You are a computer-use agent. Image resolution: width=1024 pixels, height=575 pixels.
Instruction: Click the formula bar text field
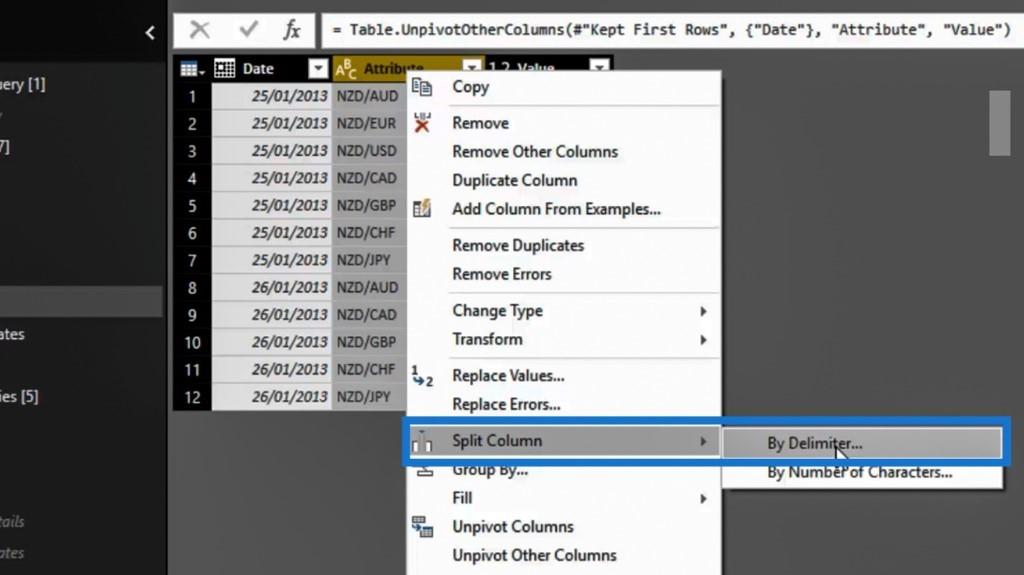point(673,30)
